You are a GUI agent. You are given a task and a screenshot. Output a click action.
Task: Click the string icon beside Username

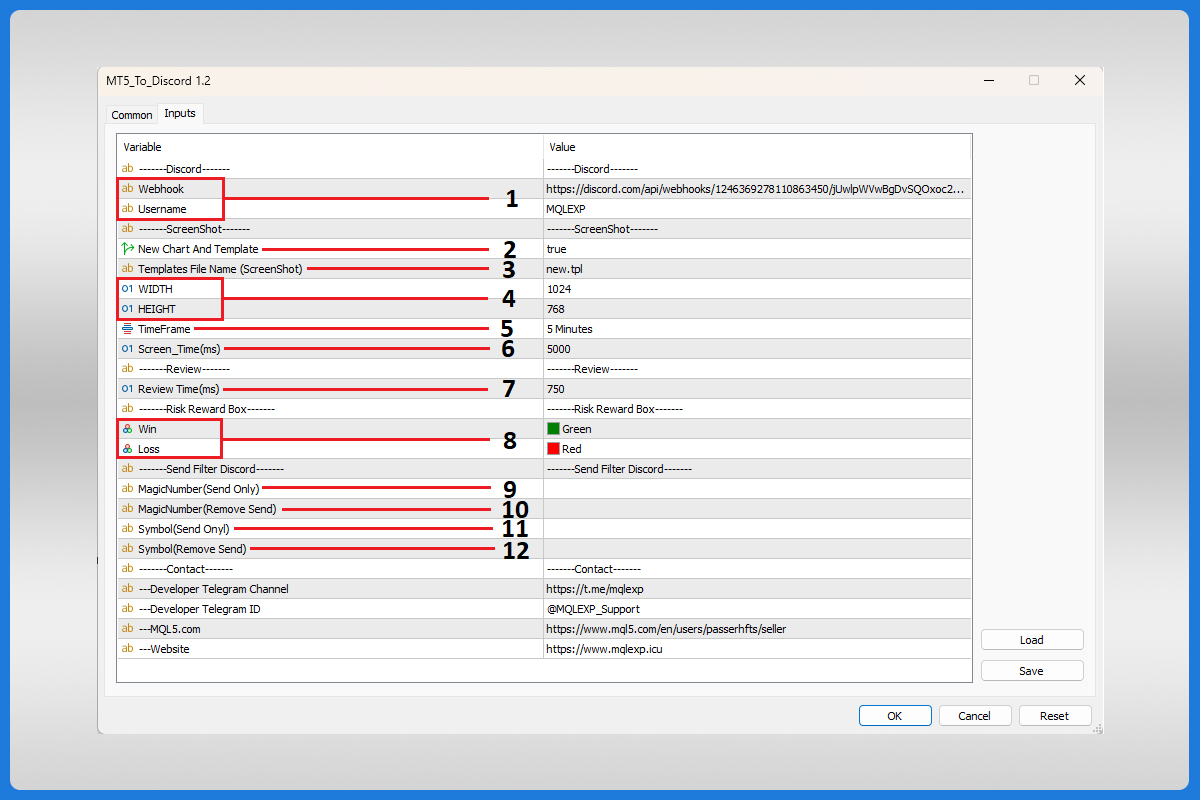[x=127, y=209]
